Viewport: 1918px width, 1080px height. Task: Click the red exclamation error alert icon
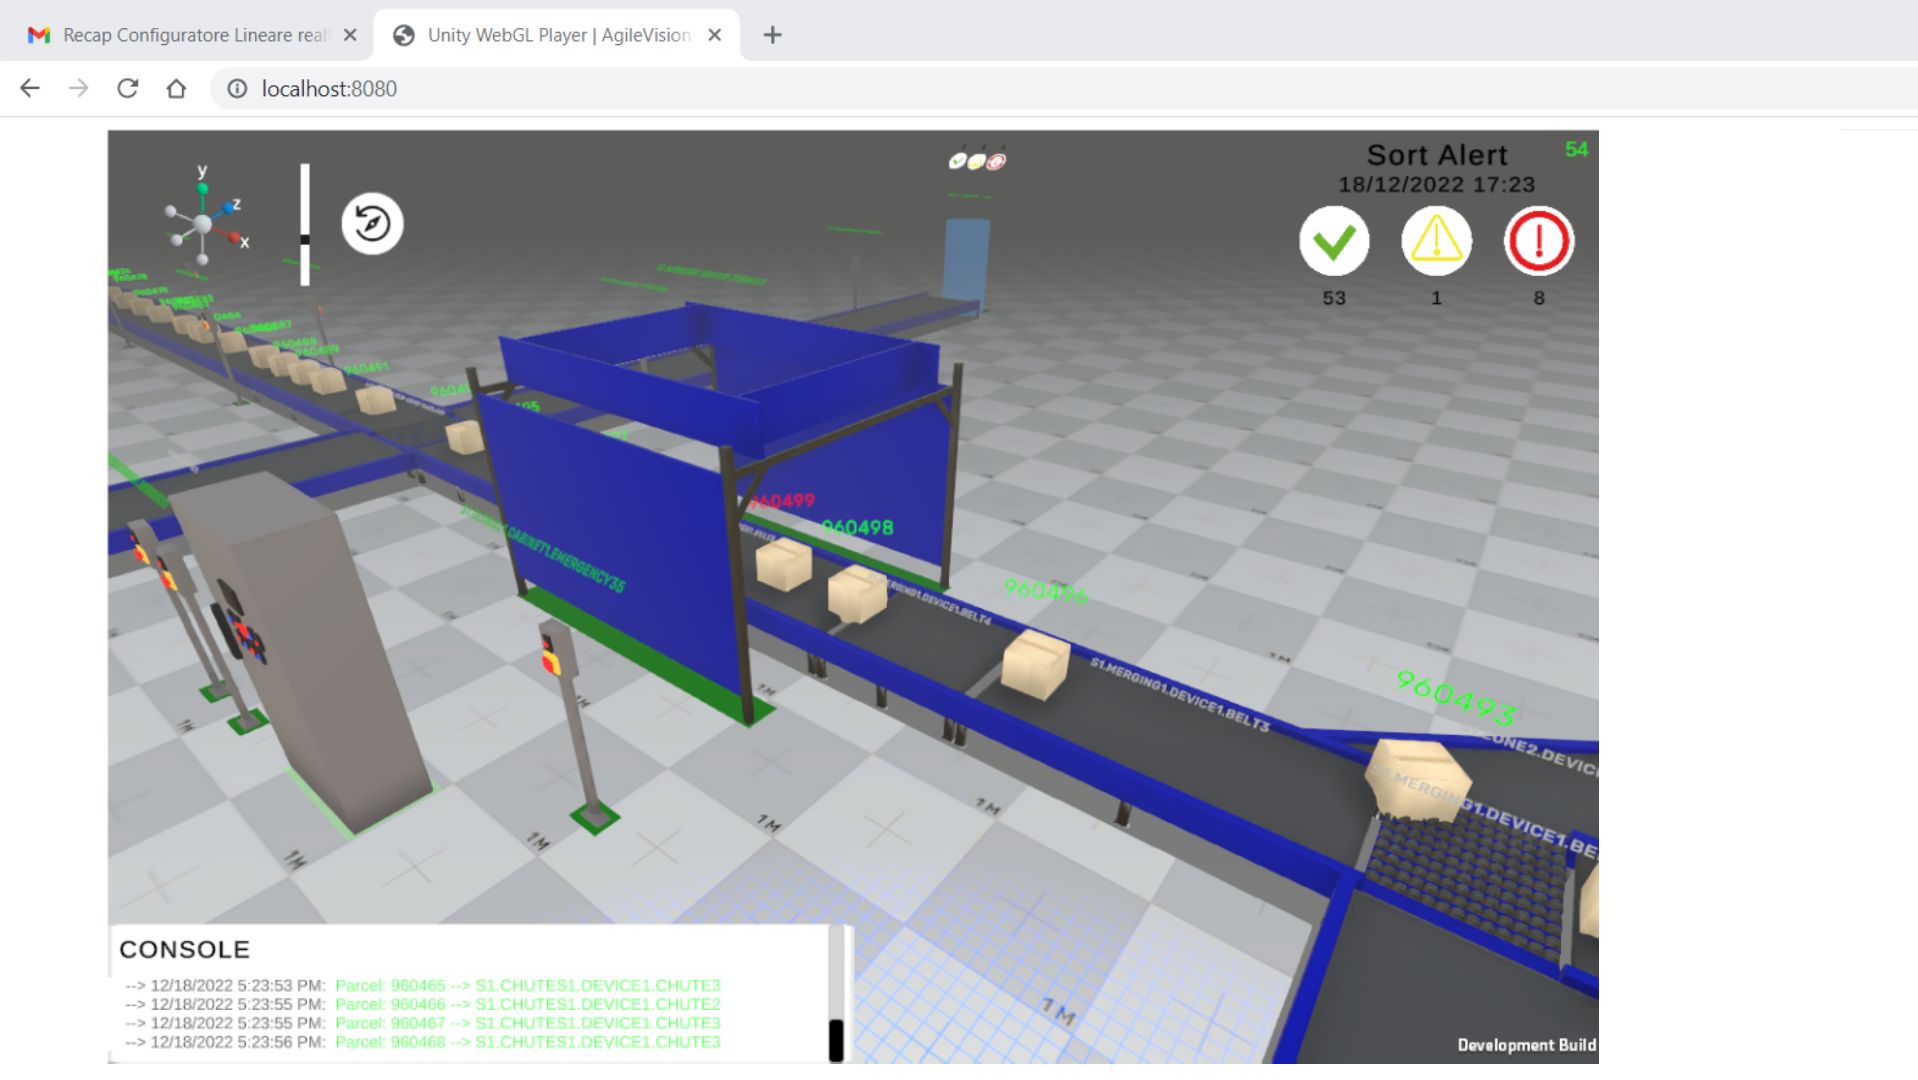[1538, 241]
